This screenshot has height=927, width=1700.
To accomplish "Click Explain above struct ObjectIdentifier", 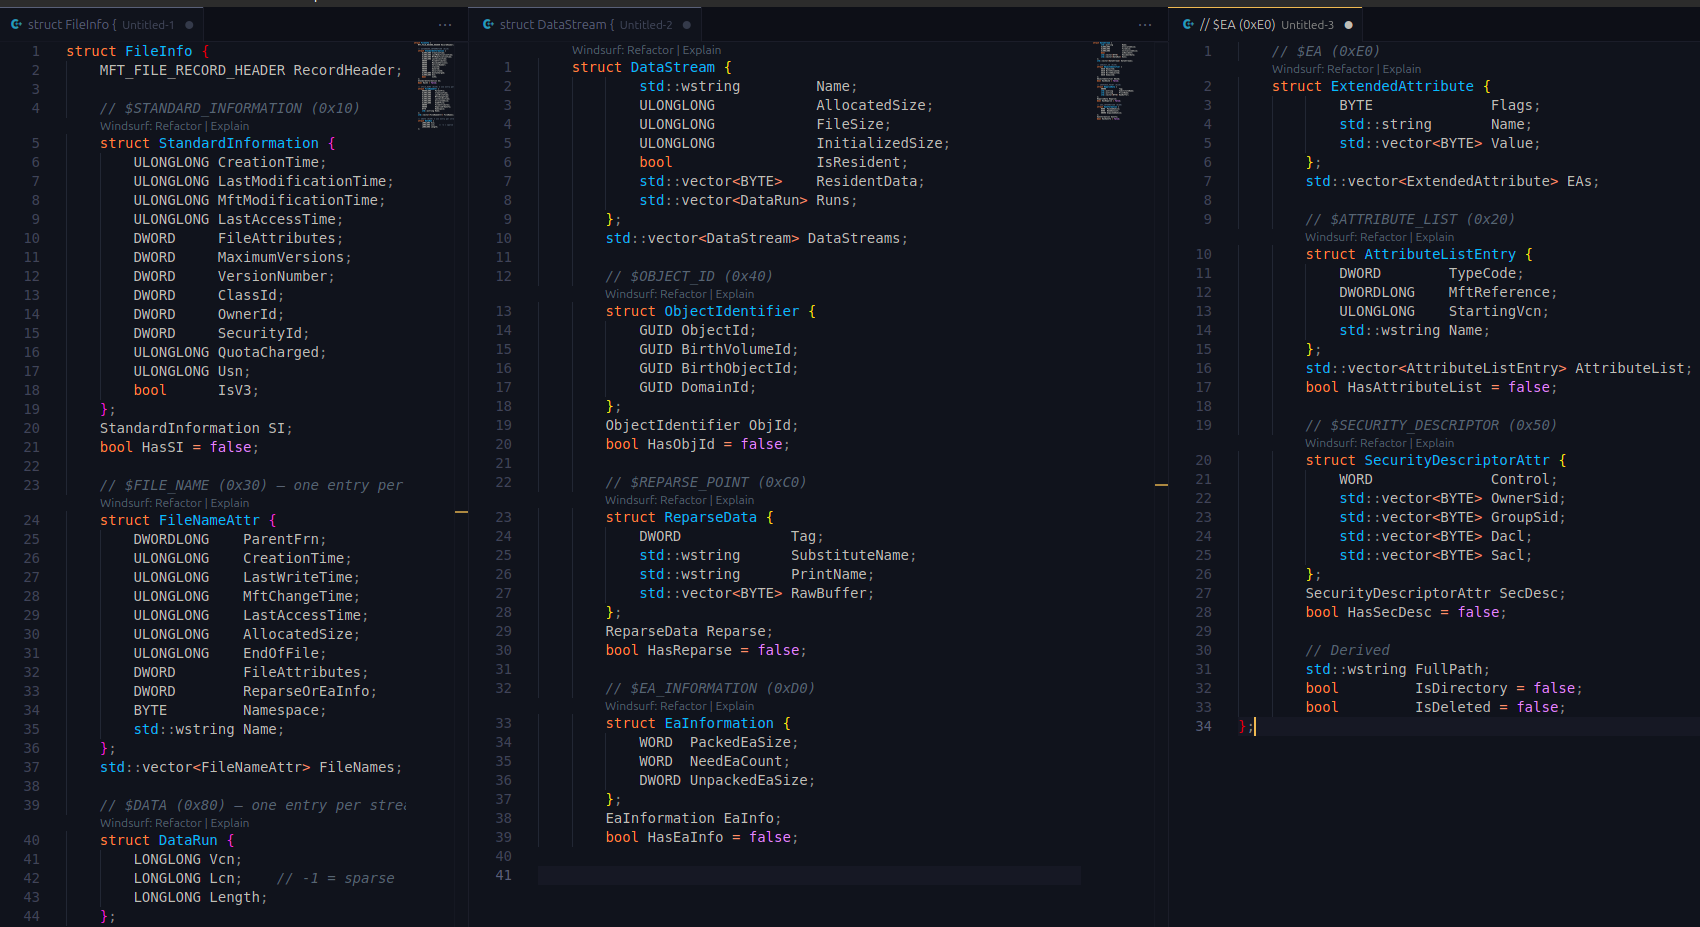I will point(735,294).
